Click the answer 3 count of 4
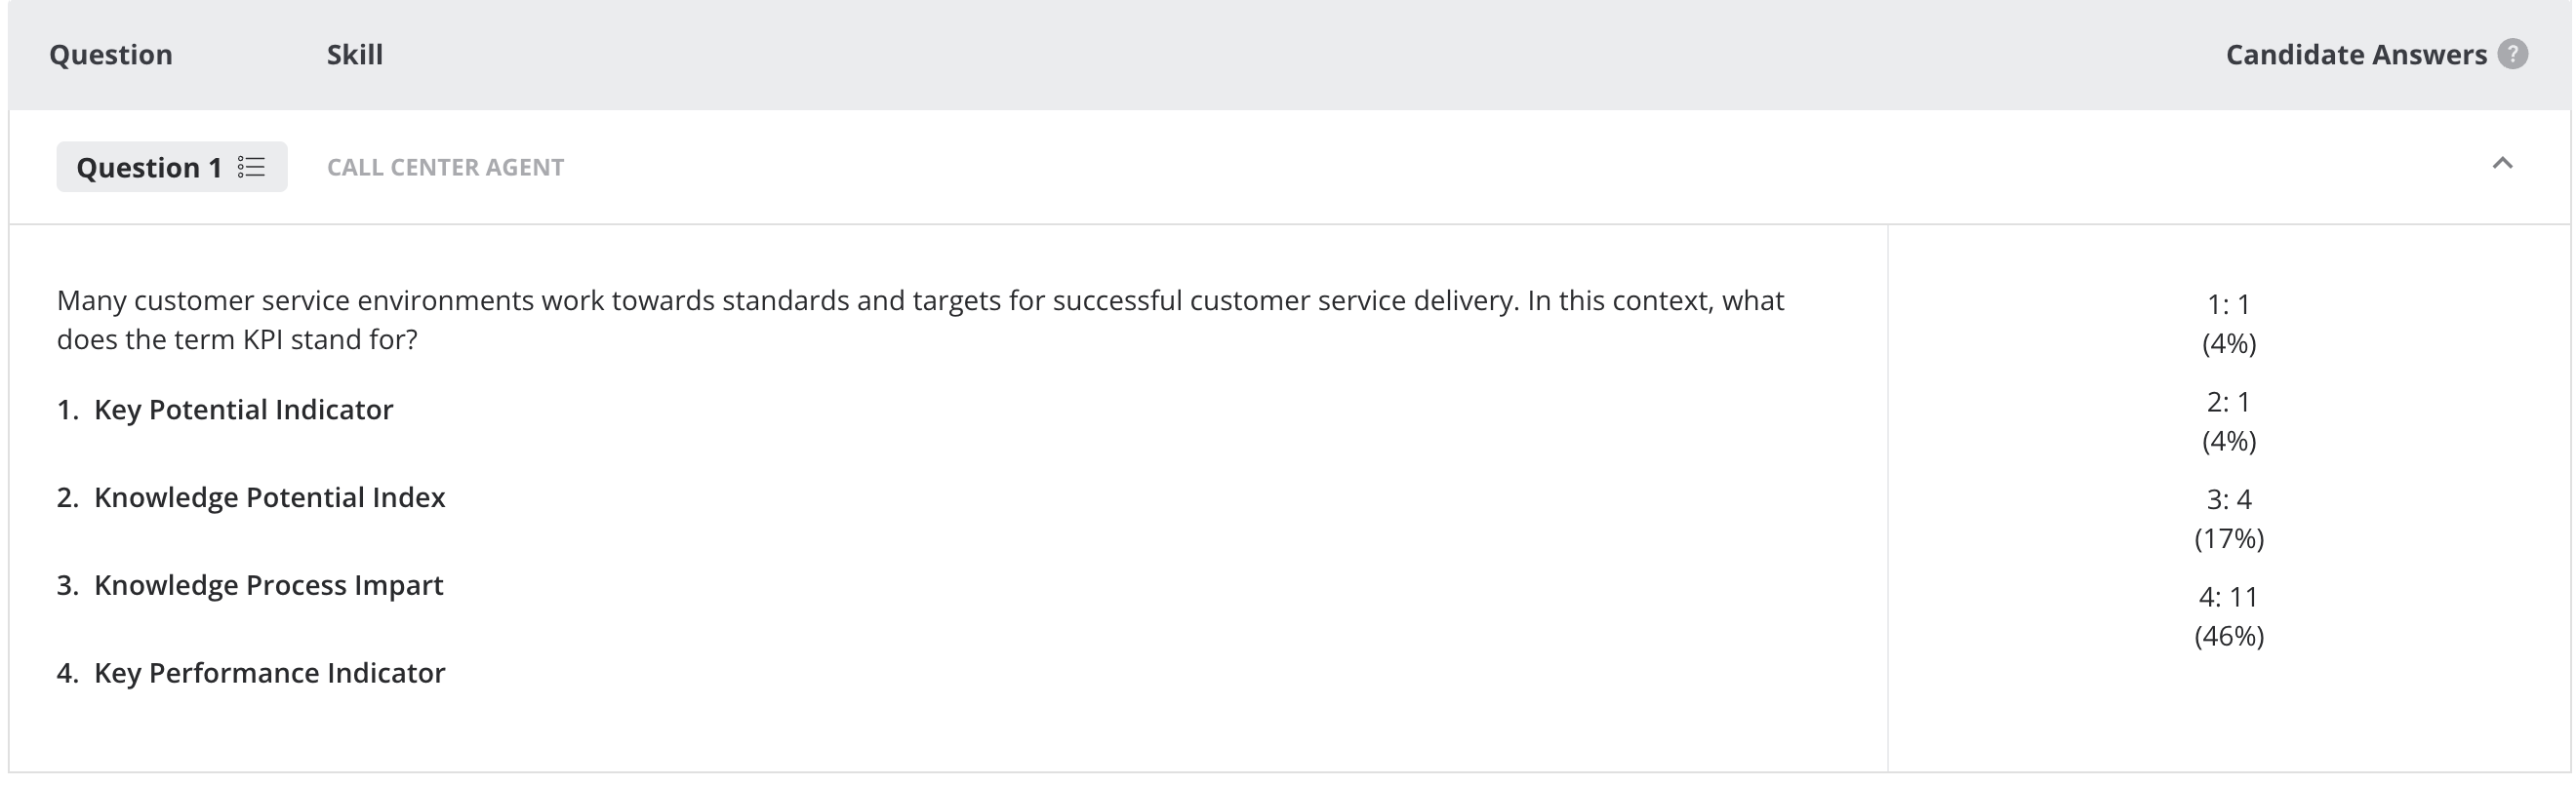Viewport: 2576px width, 786px height. [2229, 499]
